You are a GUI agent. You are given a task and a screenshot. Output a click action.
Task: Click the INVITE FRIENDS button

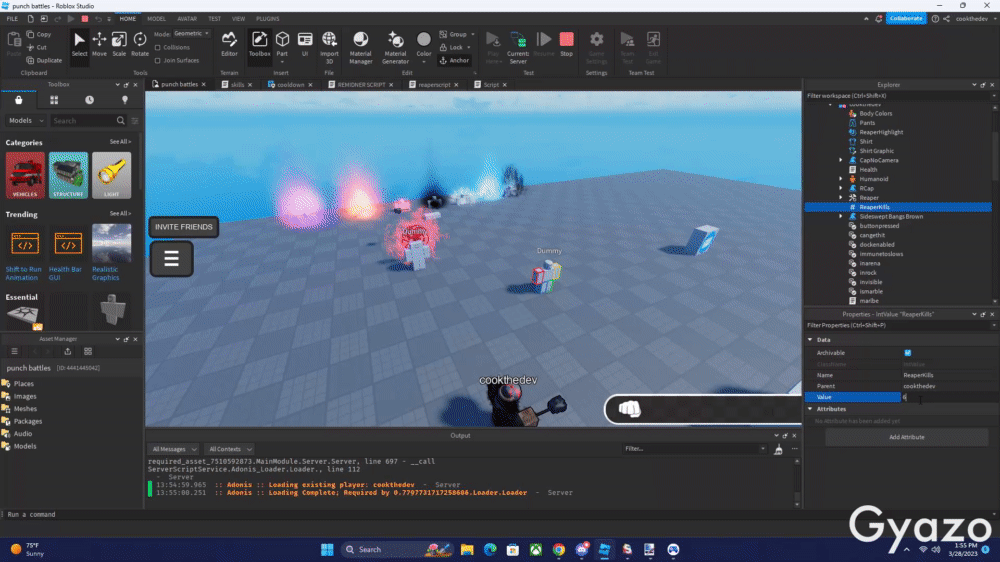click(x=184, y=227)
